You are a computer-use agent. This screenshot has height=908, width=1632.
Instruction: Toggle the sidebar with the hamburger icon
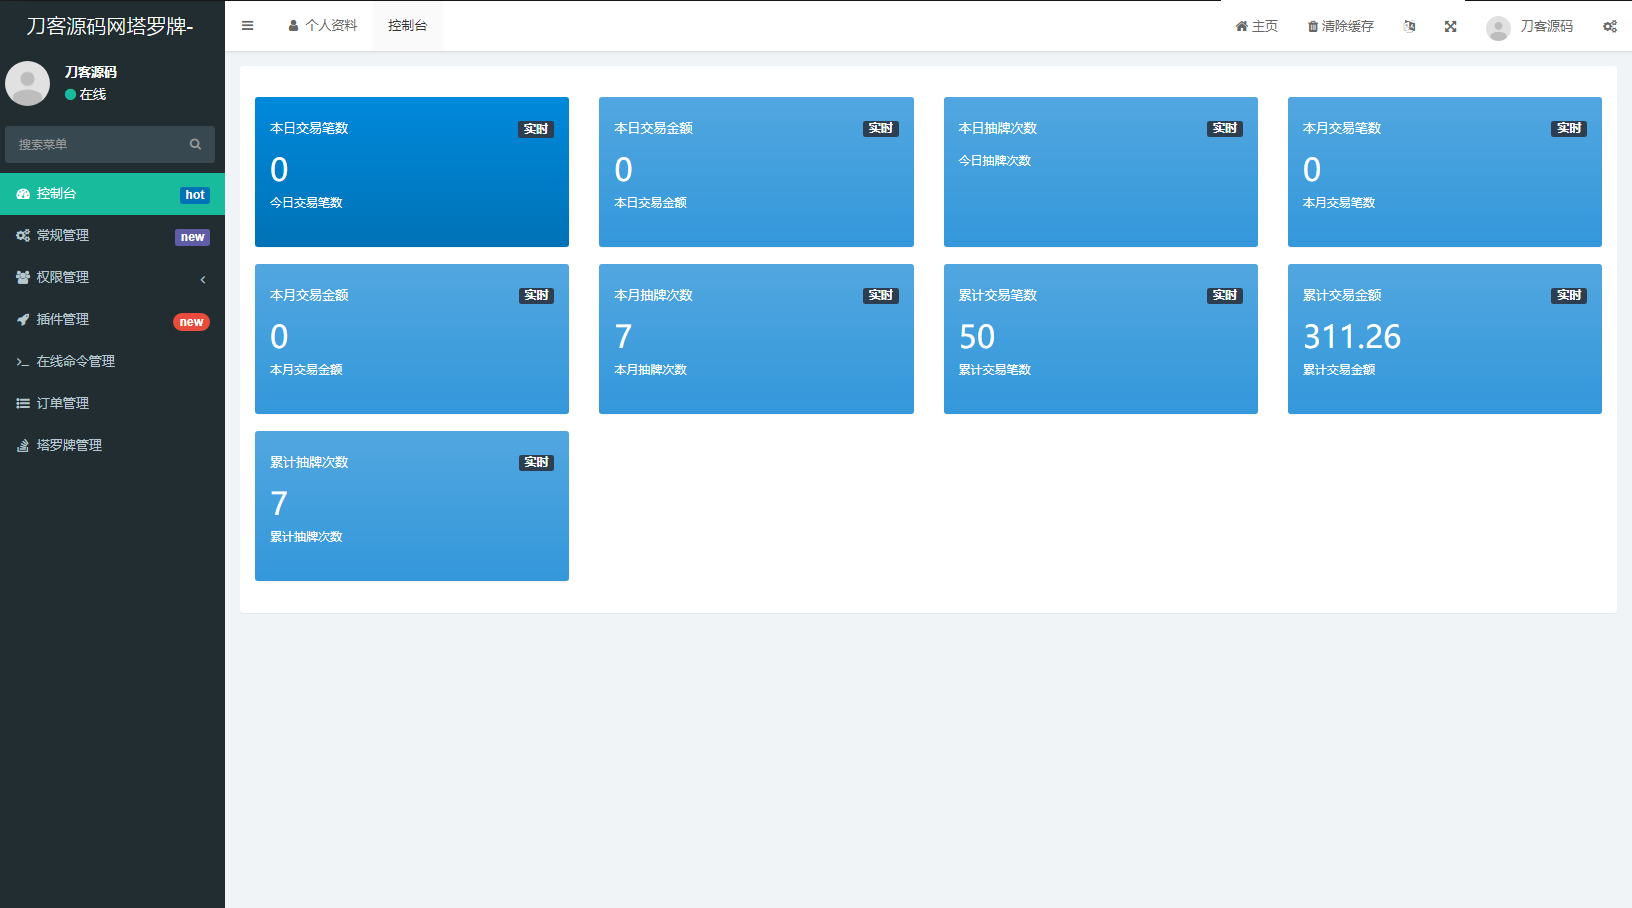click(x=247, y=25)
